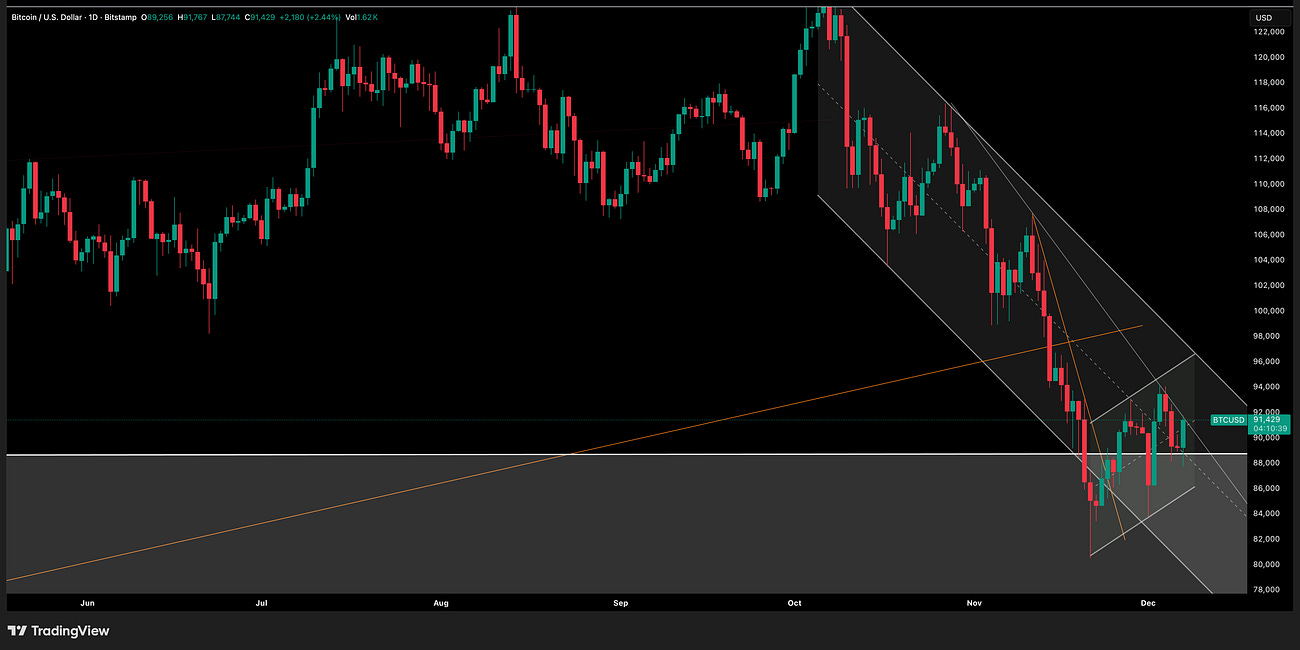Click Jun on the time axis
Screen dimensions: 1300x650
[x=86, y=603]
